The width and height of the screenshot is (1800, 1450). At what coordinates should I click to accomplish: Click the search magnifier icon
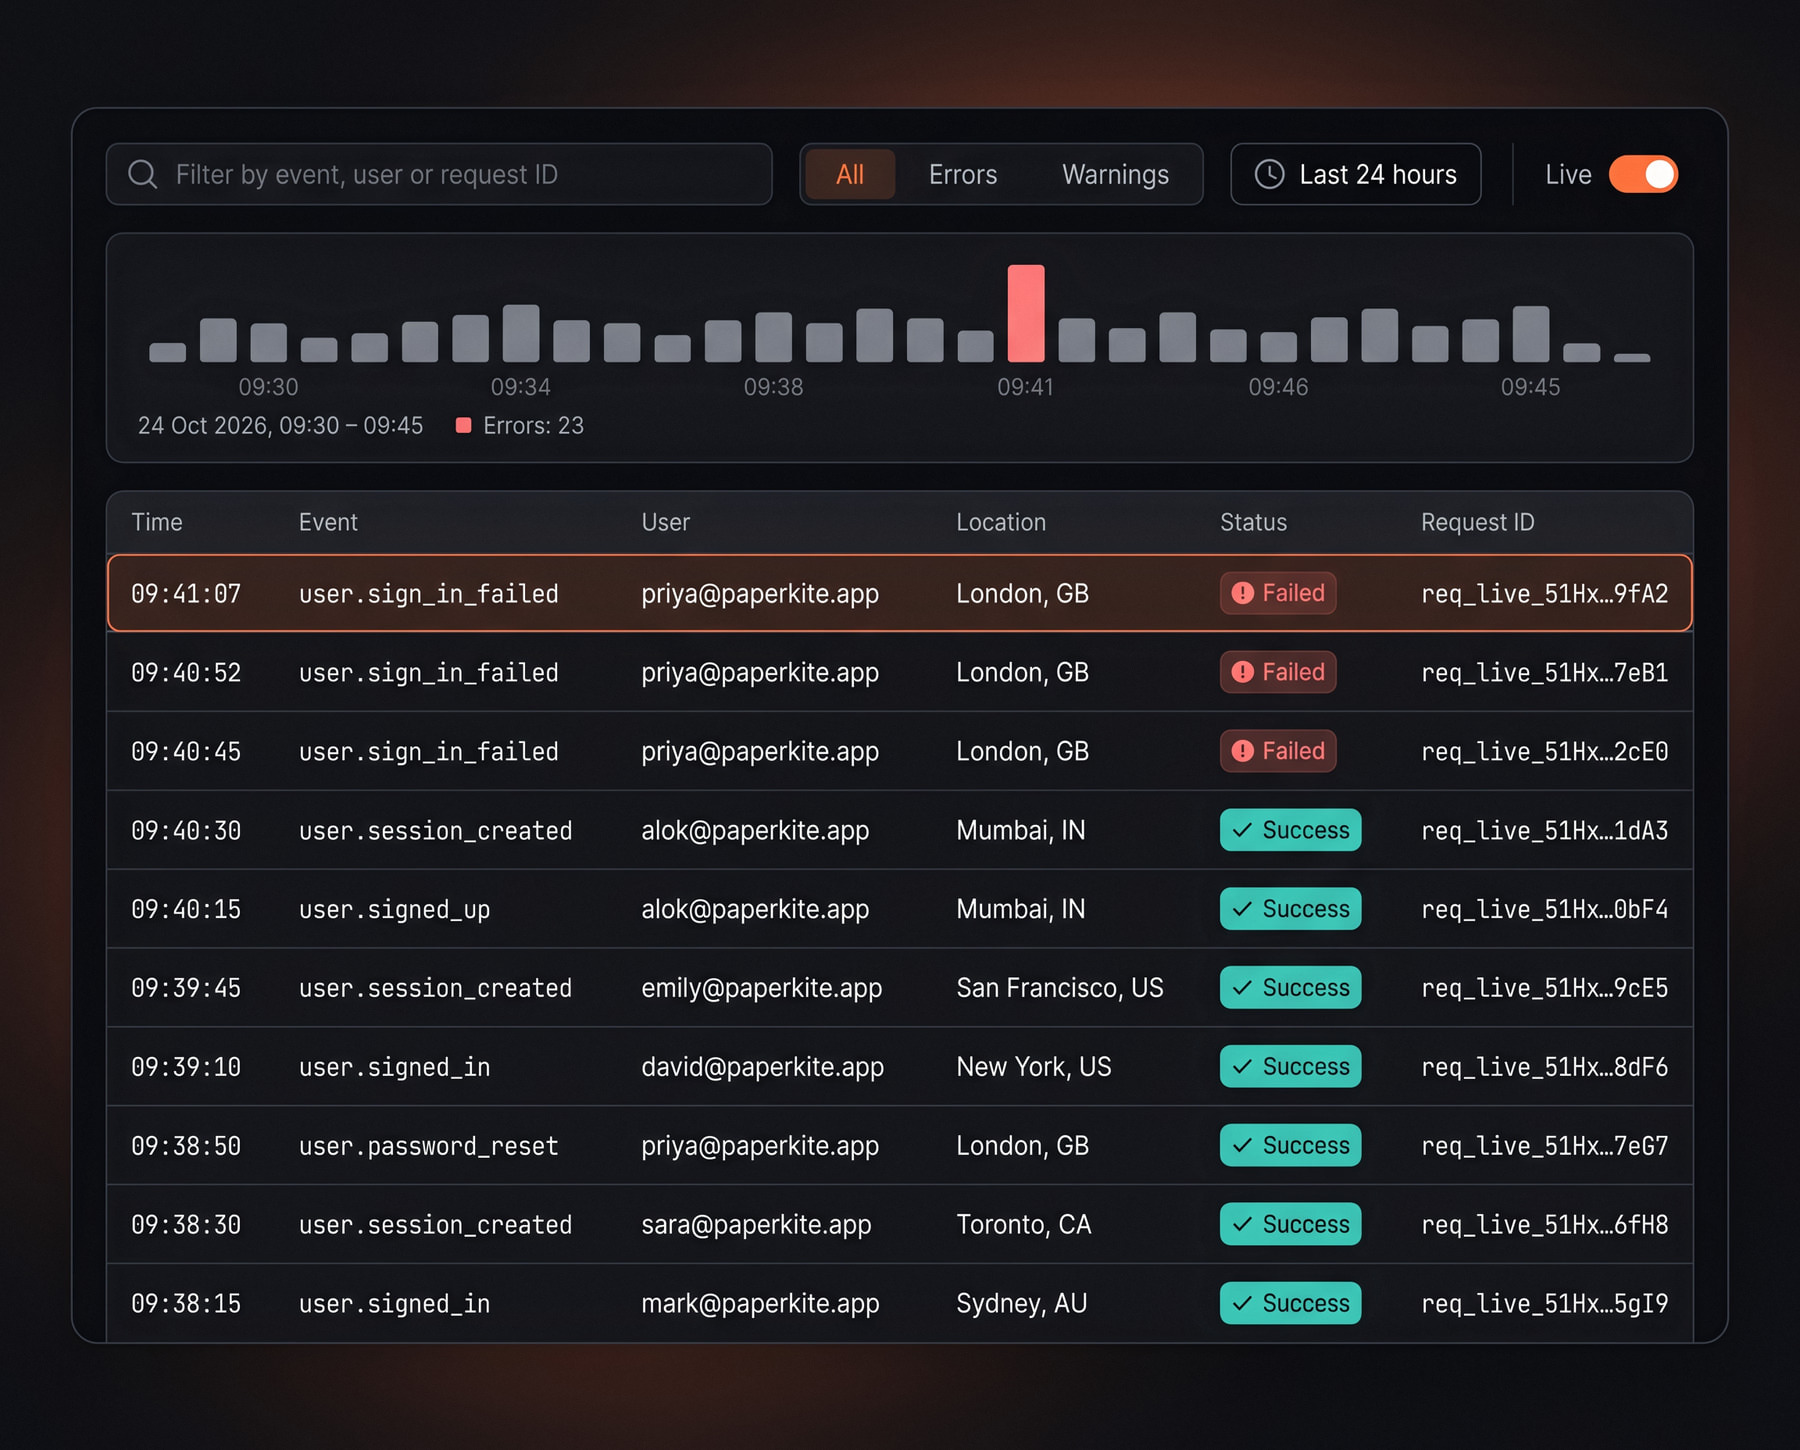[x=143, y=174]
